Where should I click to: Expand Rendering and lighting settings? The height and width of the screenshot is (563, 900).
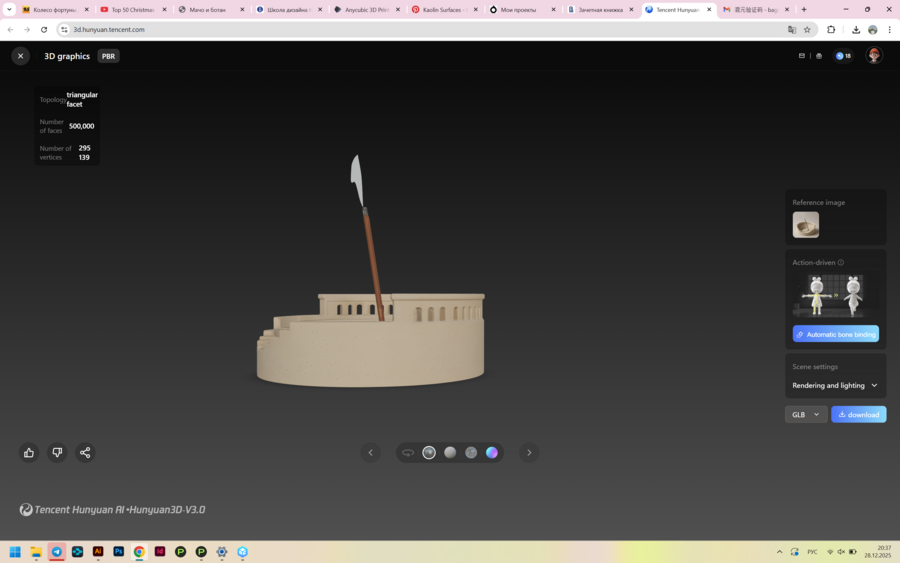click(x=835, y=385)
